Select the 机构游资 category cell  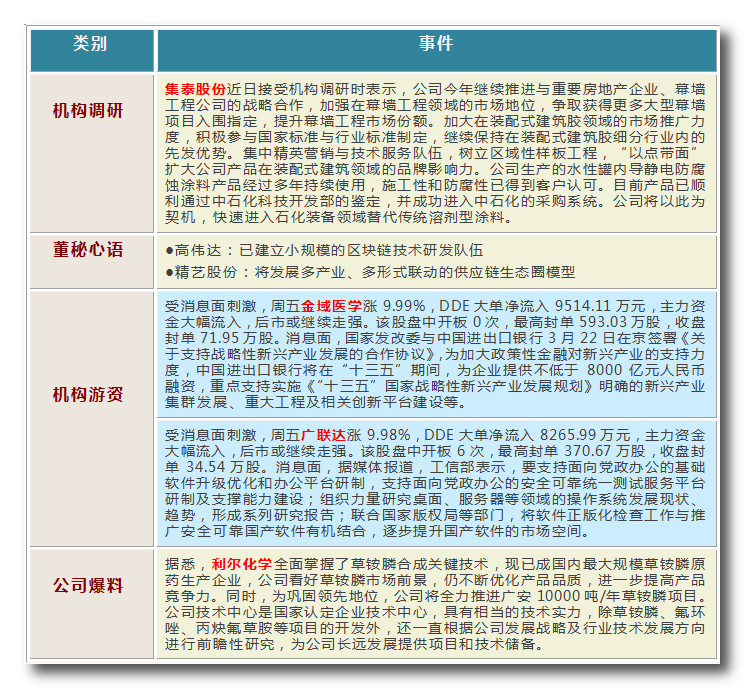point(91,395)
